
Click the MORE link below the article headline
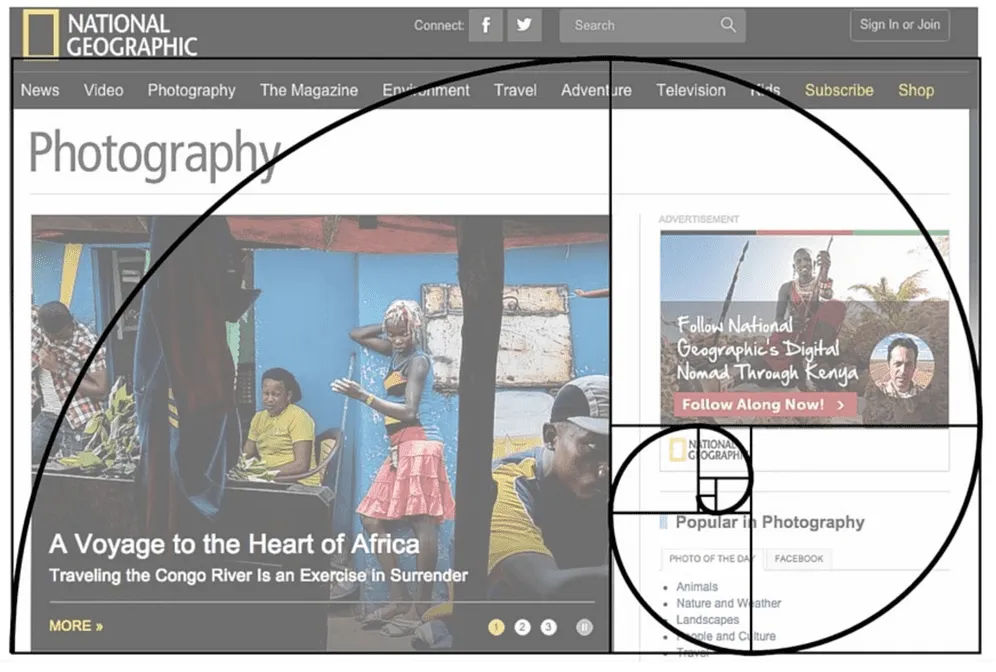pyautogui.click(x=70, y=626)
